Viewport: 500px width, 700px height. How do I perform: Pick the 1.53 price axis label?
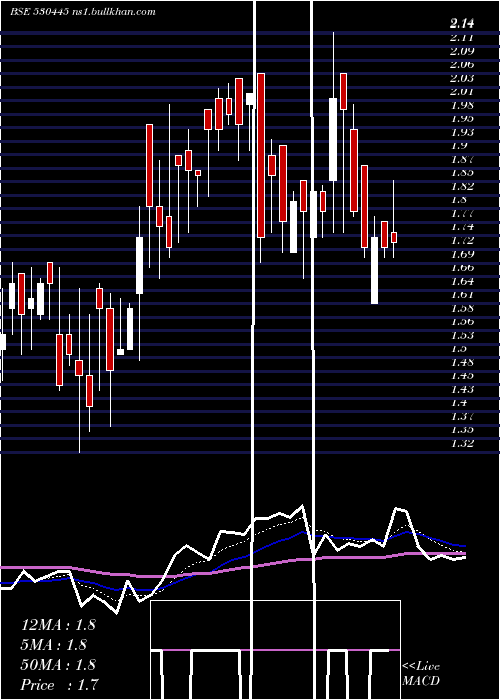click(462, 335)
